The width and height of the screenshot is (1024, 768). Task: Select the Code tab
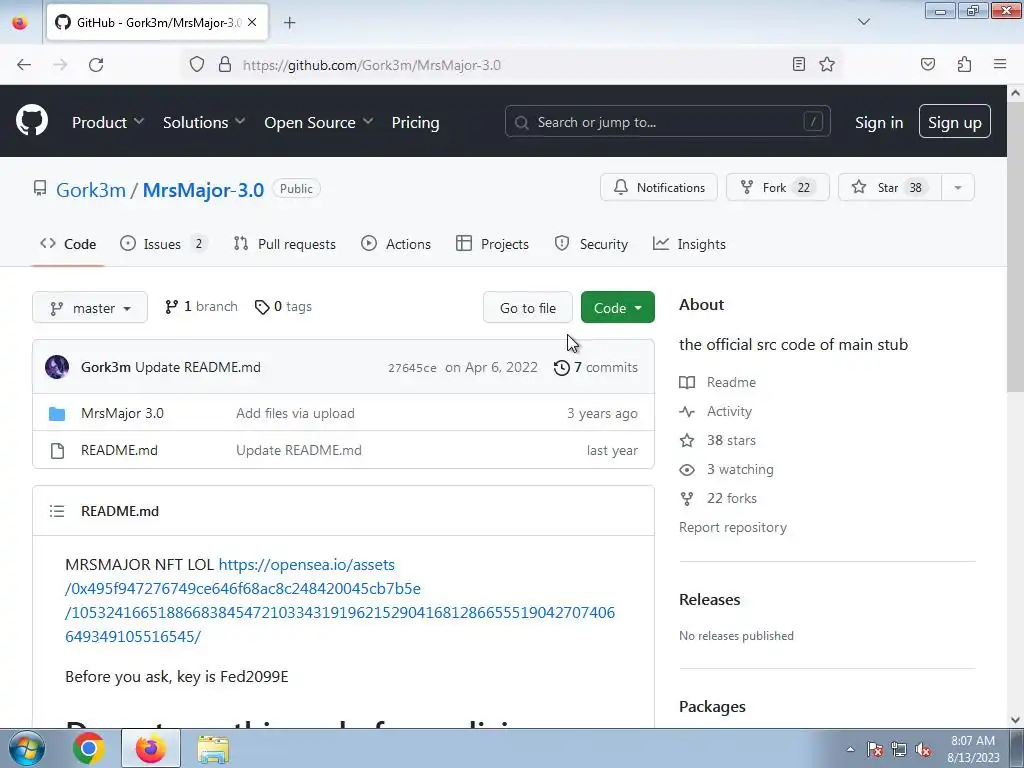pos(68,244)
